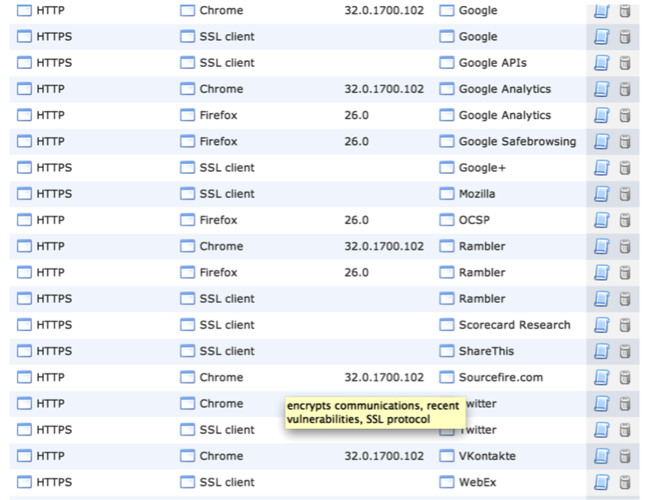Select the ShareThis text
This screenshot has height=500, width=647.
486,351
